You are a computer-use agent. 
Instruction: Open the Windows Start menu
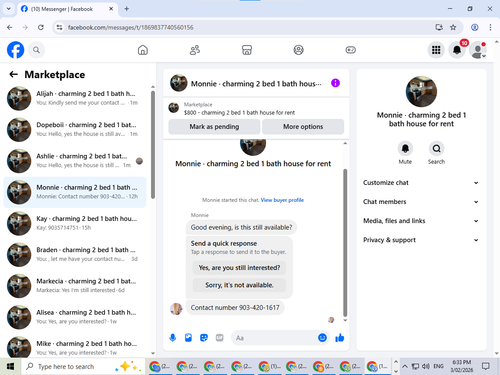pos(10,366)
